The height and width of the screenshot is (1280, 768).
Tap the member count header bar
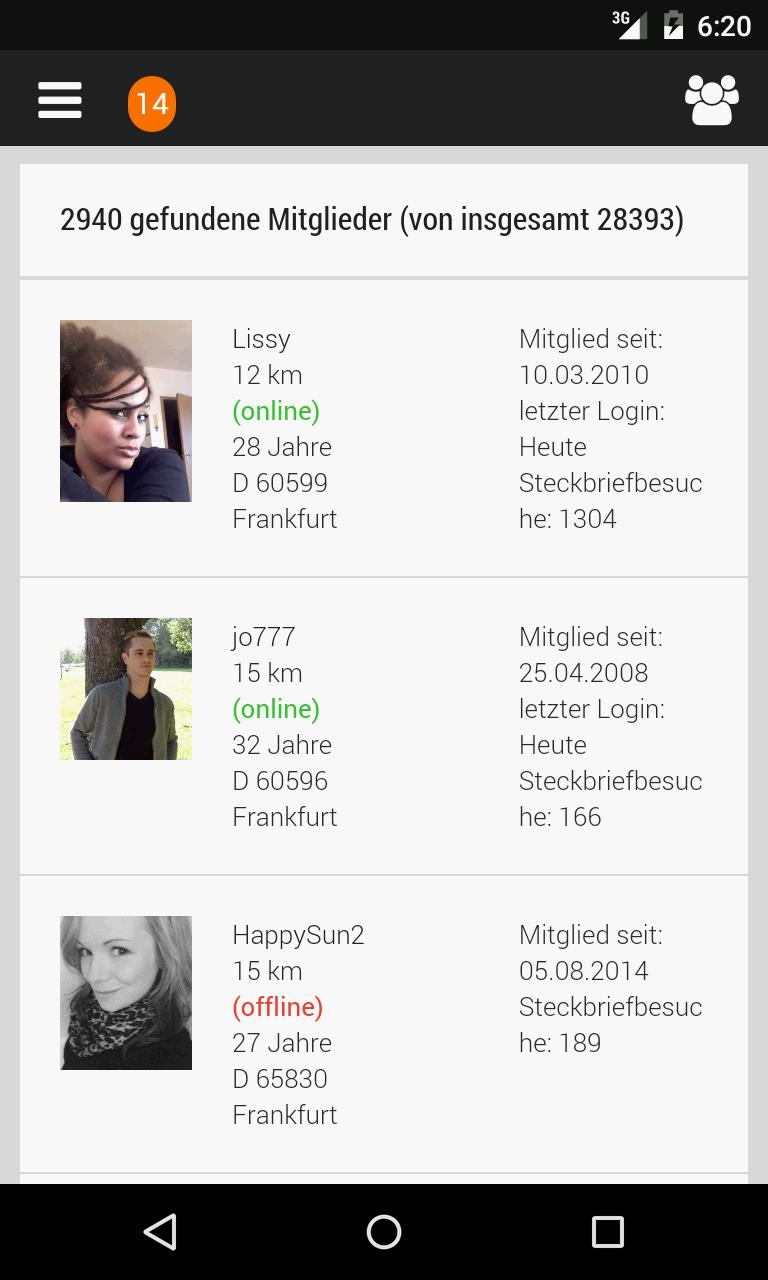point(384,218)
